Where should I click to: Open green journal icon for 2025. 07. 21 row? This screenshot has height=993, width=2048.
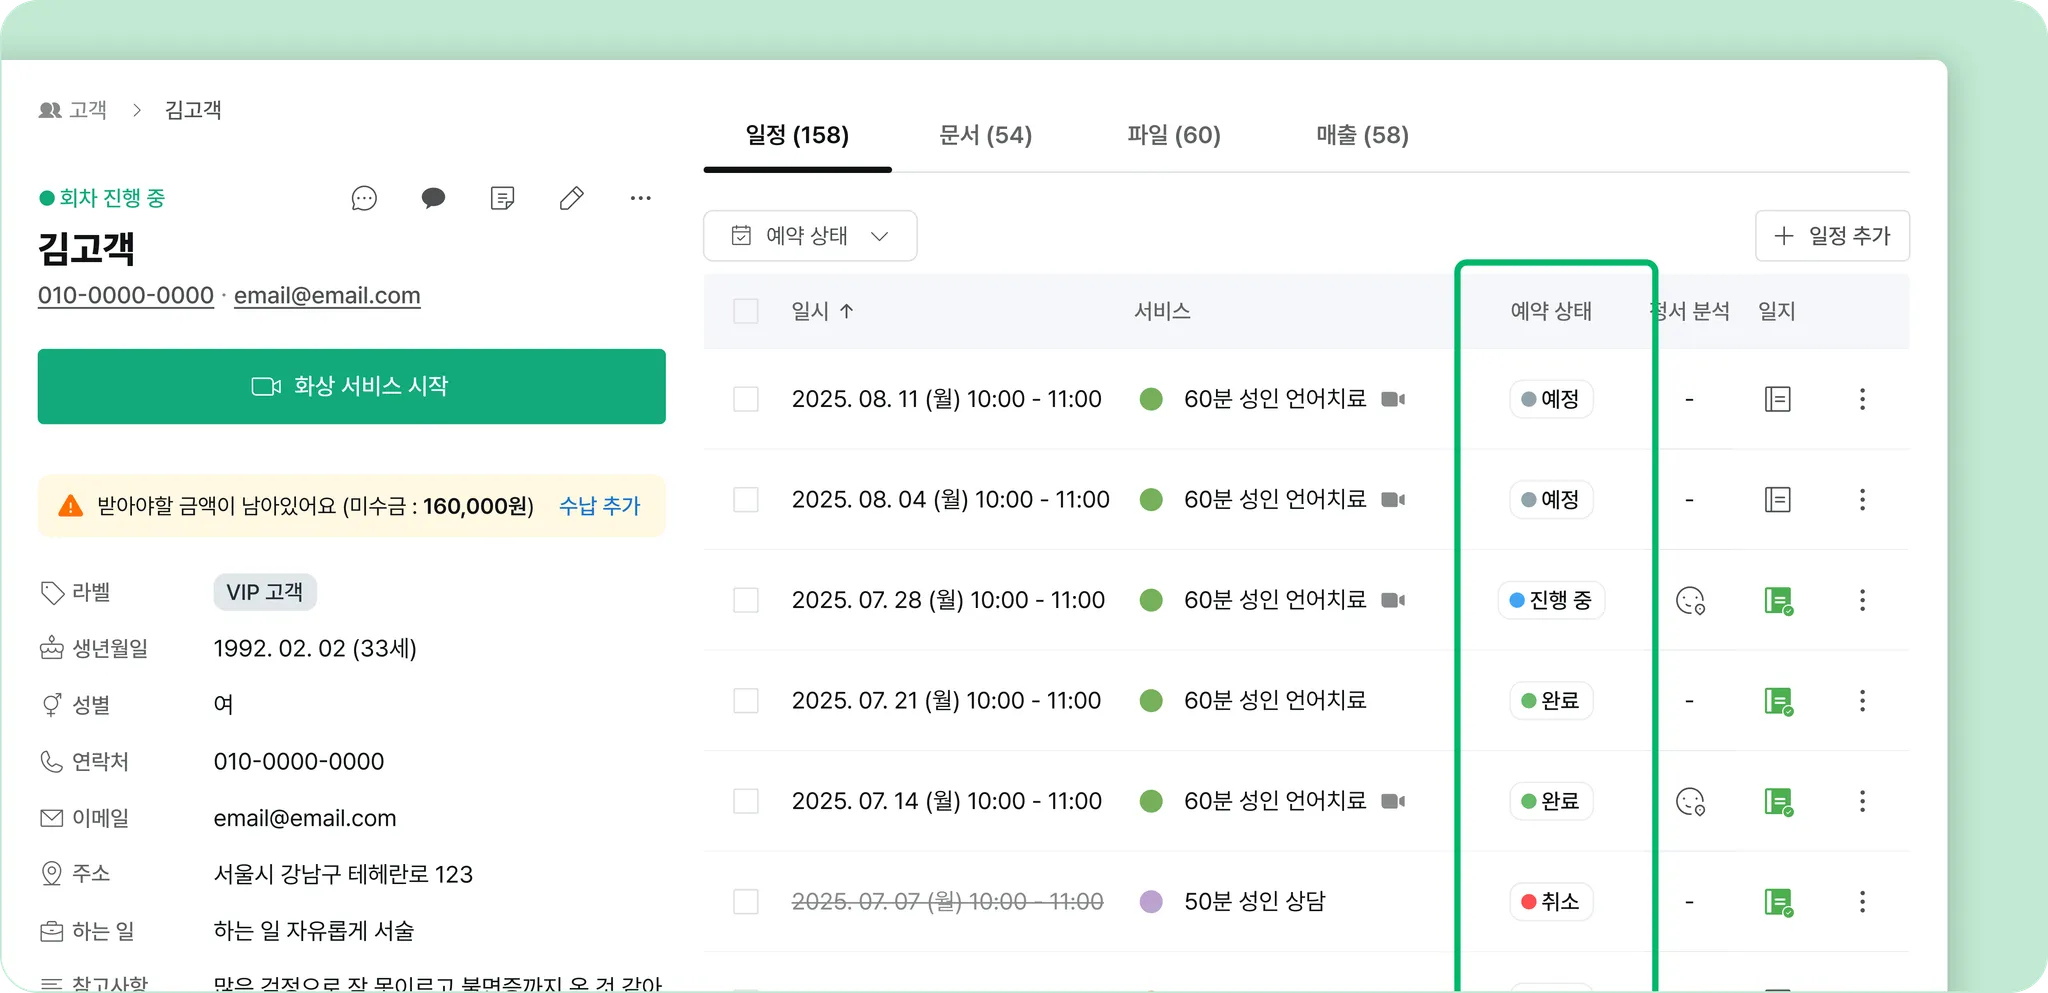tap(1779, 701)
